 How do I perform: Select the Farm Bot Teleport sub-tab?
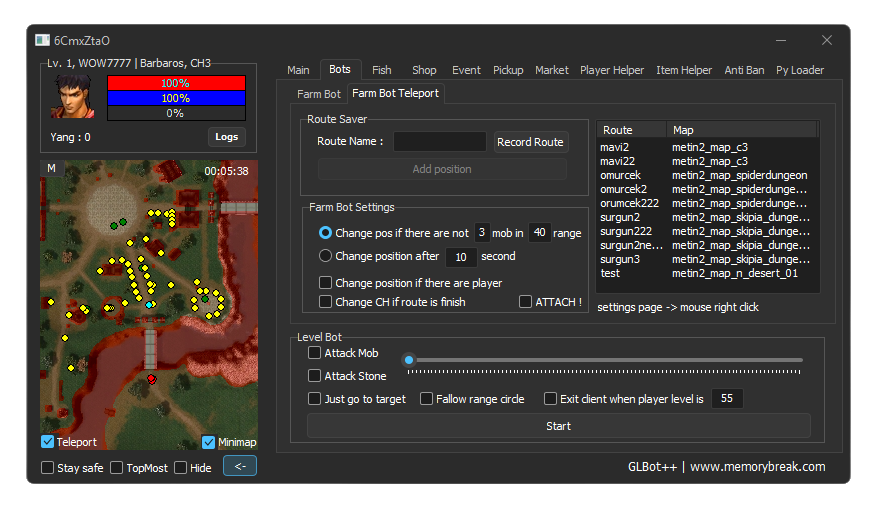pyautogui.click(x=396, y=93)
